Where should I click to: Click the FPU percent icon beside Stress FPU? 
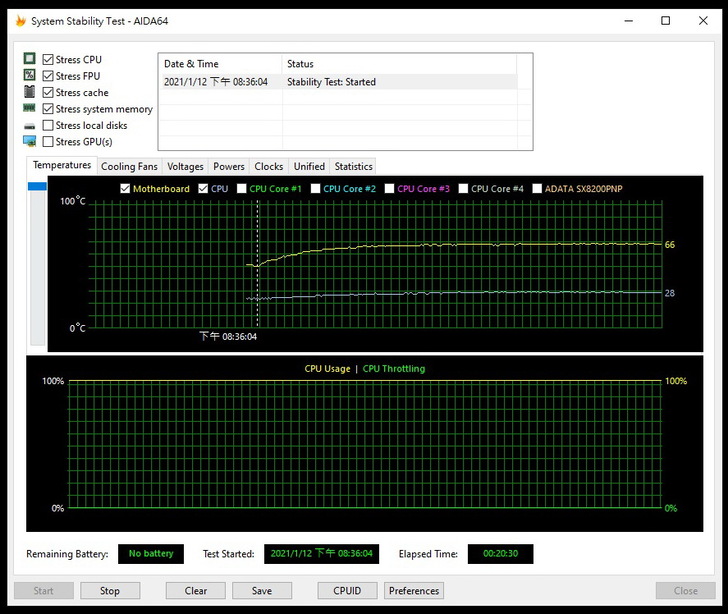[x=30, y=76]
